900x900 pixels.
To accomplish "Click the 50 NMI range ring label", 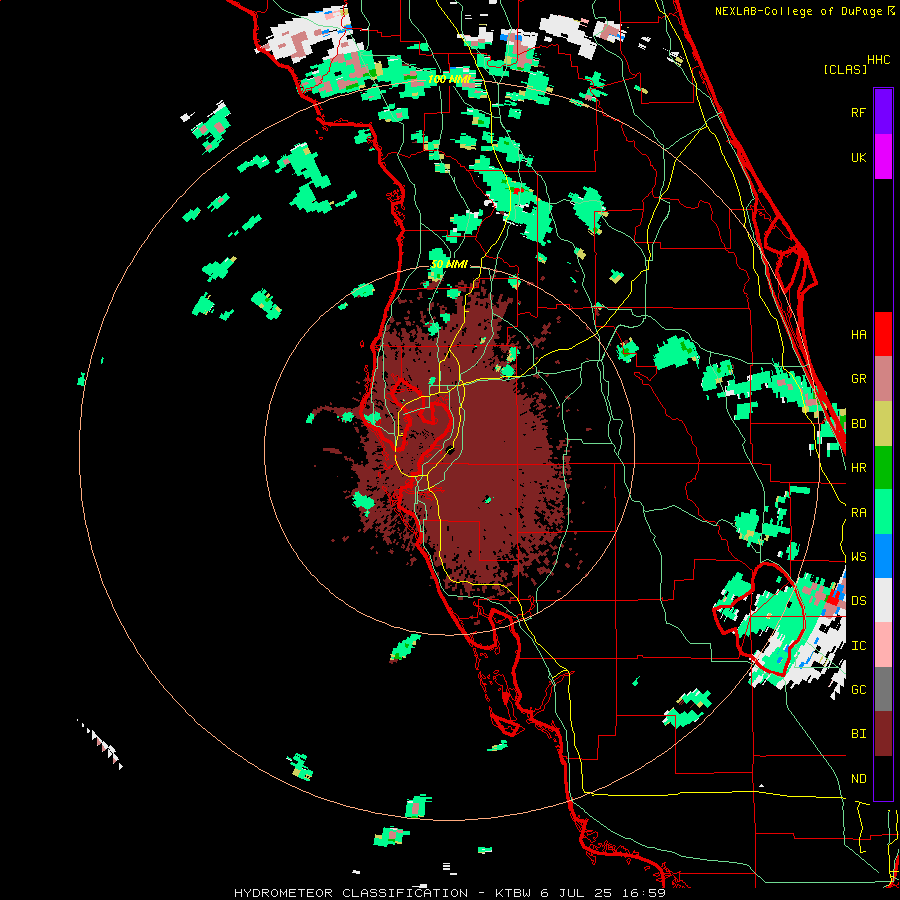I will point(449,264).
